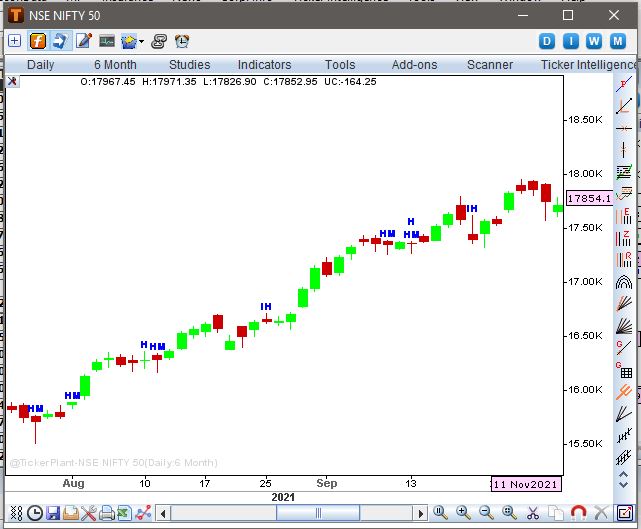The width and height of the screenshot is (641, 529).
Task: Open the Studies menu
Action: [190, 65]
